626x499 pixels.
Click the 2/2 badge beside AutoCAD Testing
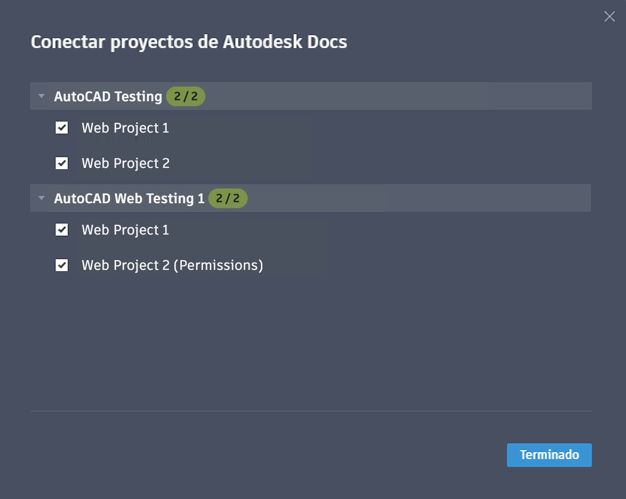coord(186,97)
